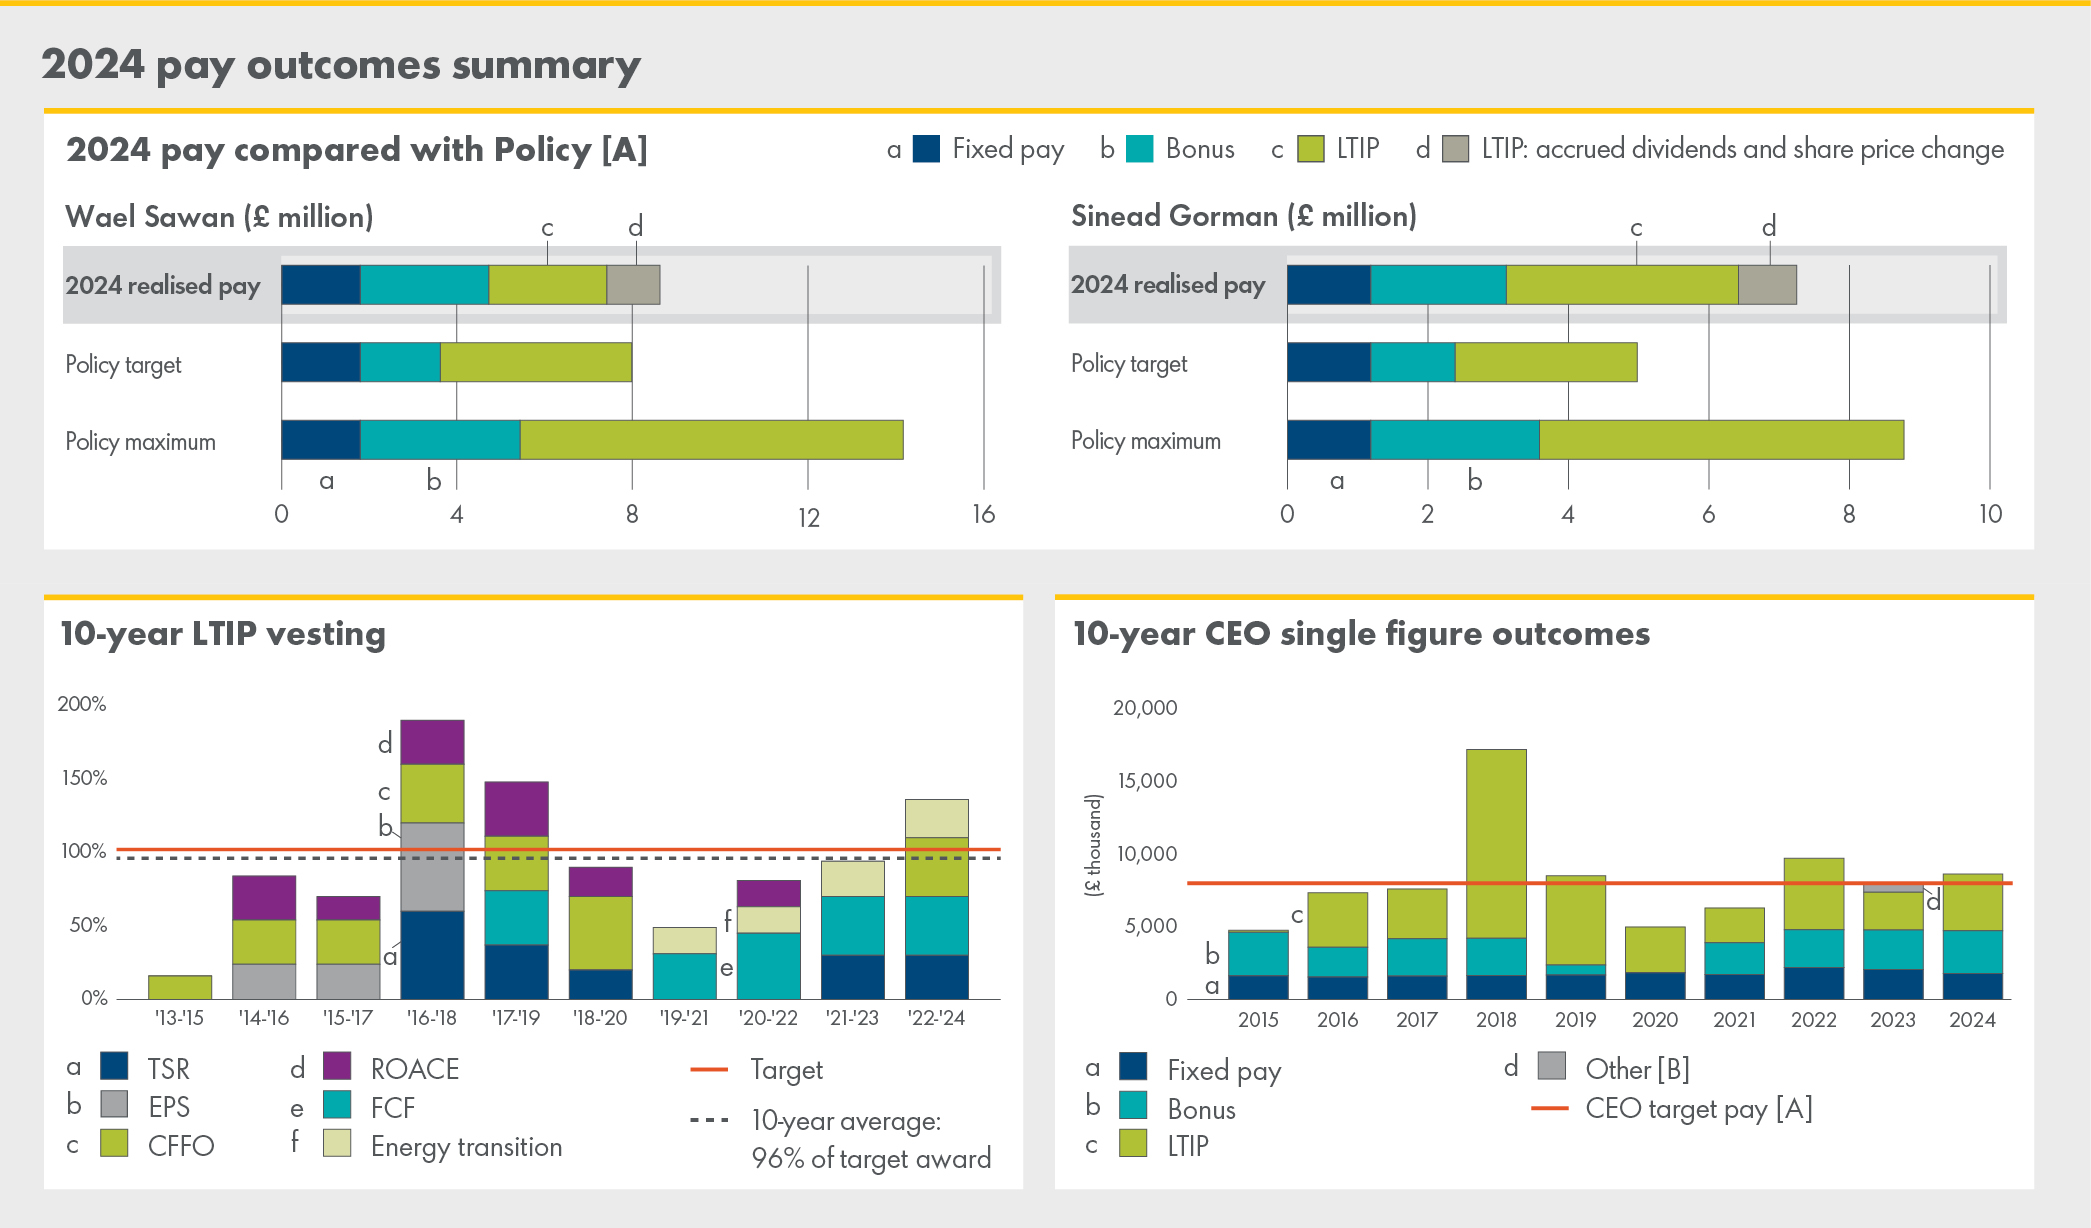The image size is (2091, 1228).
Task: Click the green CFFO legend square
Action: (x=114, y=1143)
